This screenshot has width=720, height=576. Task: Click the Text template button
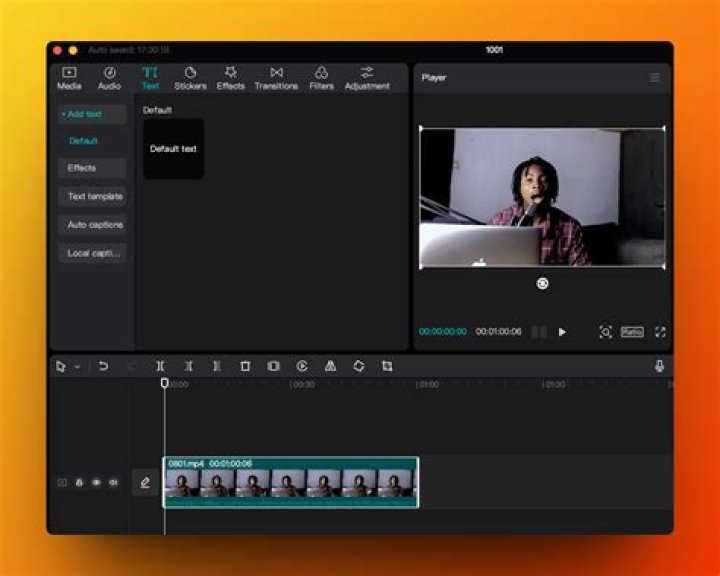[x=93, y=197]
